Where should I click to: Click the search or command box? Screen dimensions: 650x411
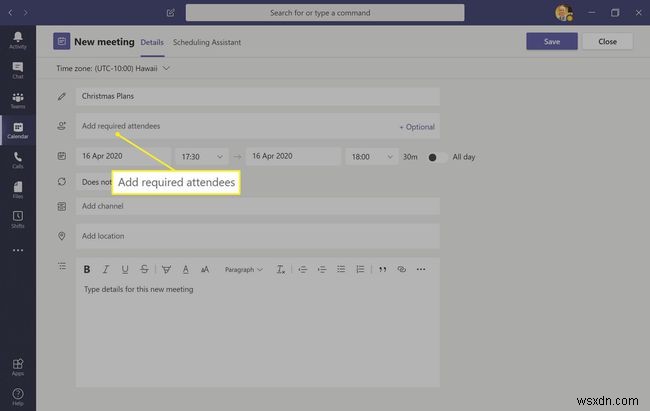click(x=325, y=13)
